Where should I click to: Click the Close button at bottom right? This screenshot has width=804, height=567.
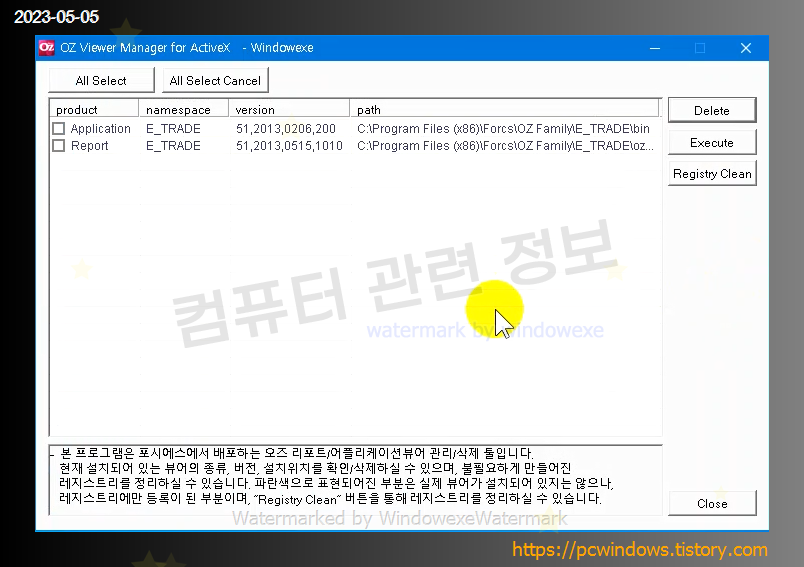coord(712,503)
